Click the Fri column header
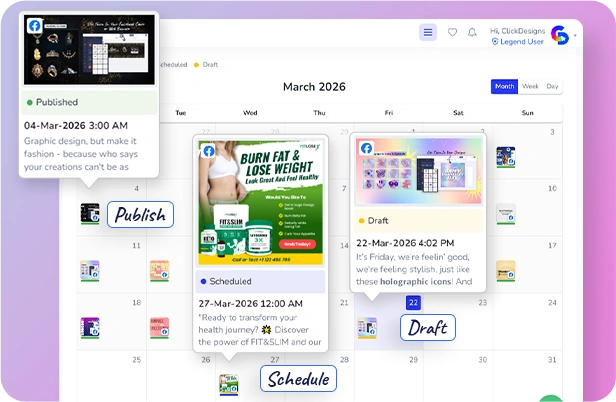The image size is (616, 402). tap(389, 113)
